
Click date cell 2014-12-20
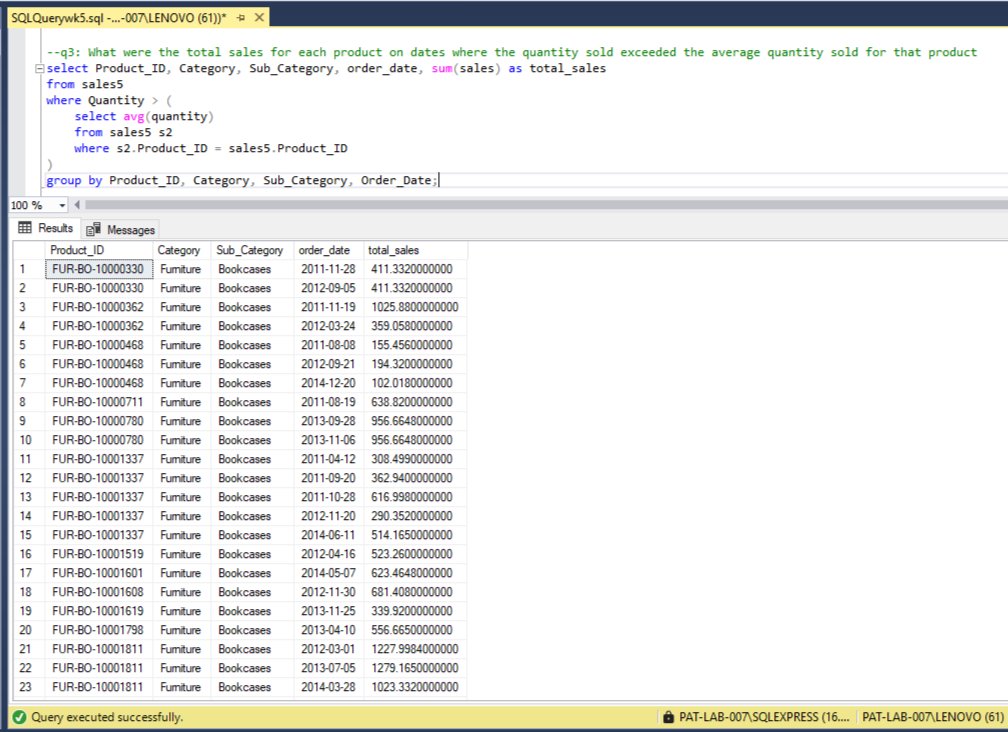[x=328, y=383]
